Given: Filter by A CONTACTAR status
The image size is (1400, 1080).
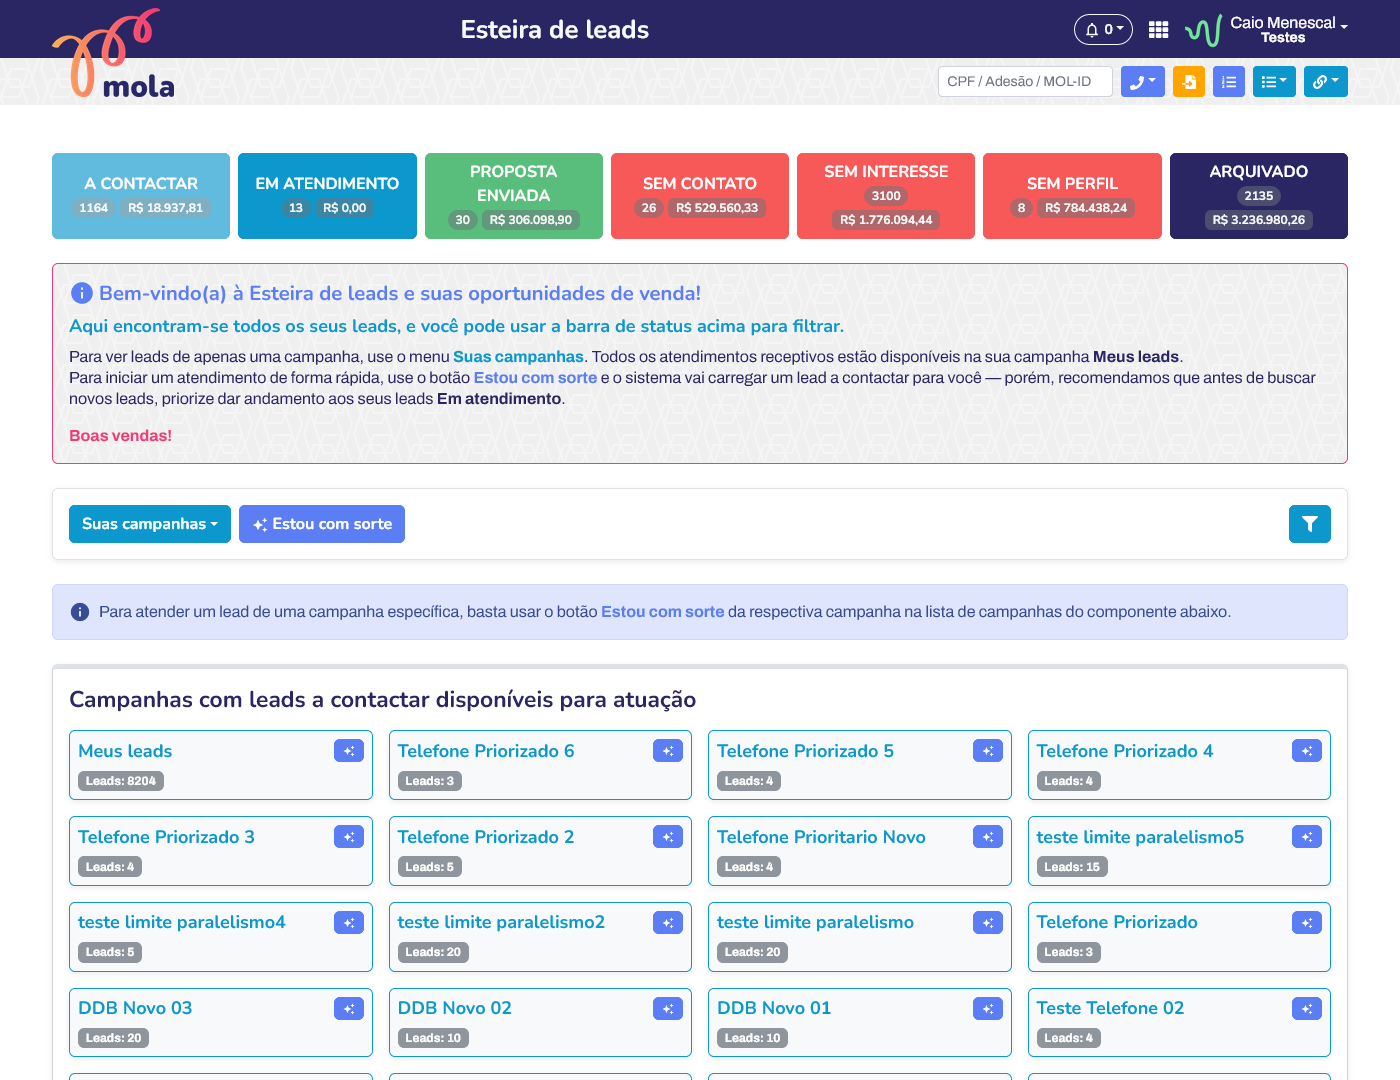Looking at the screenshot, I should coord(141,196).
